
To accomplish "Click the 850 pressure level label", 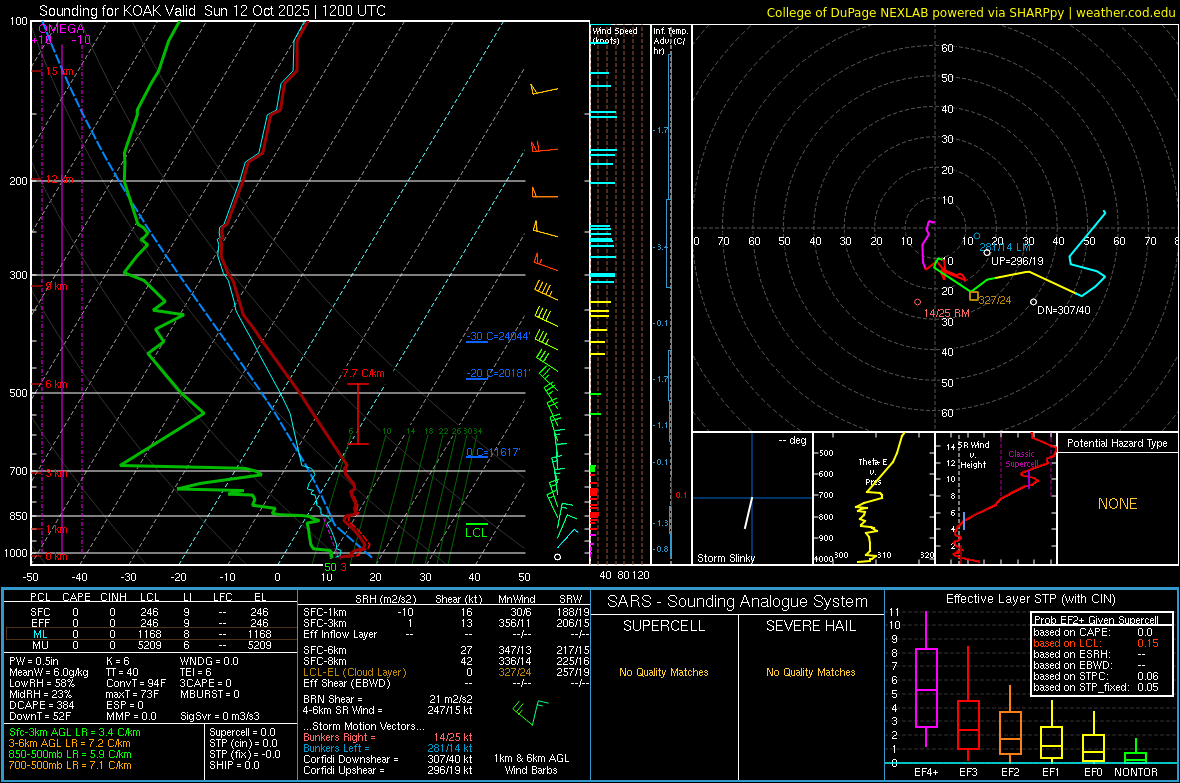I will click(x=18, y=516).
